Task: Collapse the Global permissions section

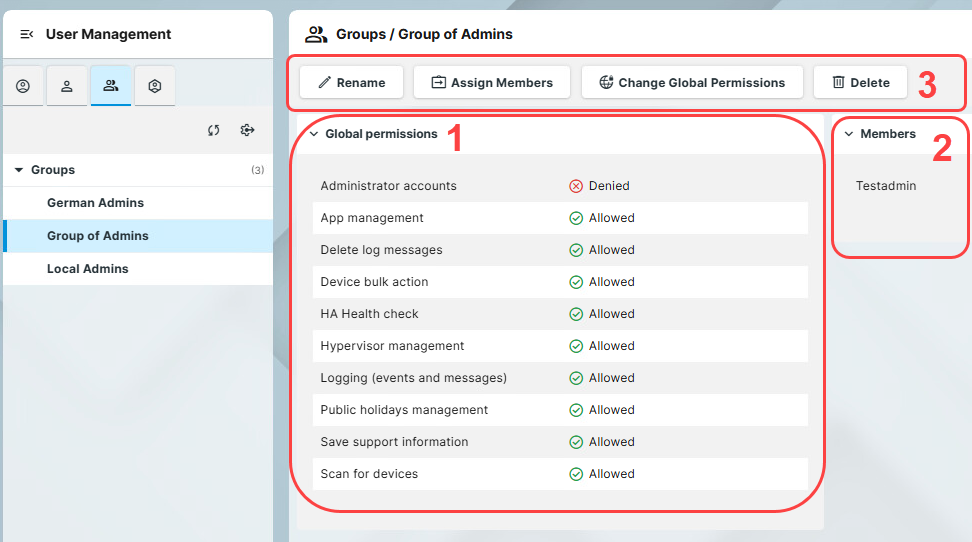Action: point(313,134)
